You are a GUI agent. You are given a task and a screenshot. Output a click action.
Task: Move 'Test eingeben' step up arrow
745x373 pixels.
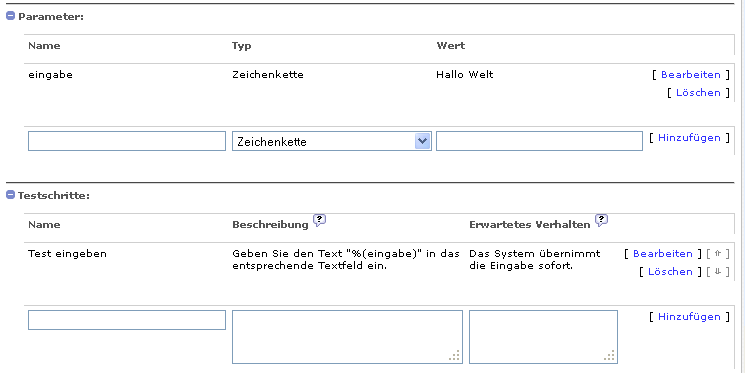pos(718,254)
